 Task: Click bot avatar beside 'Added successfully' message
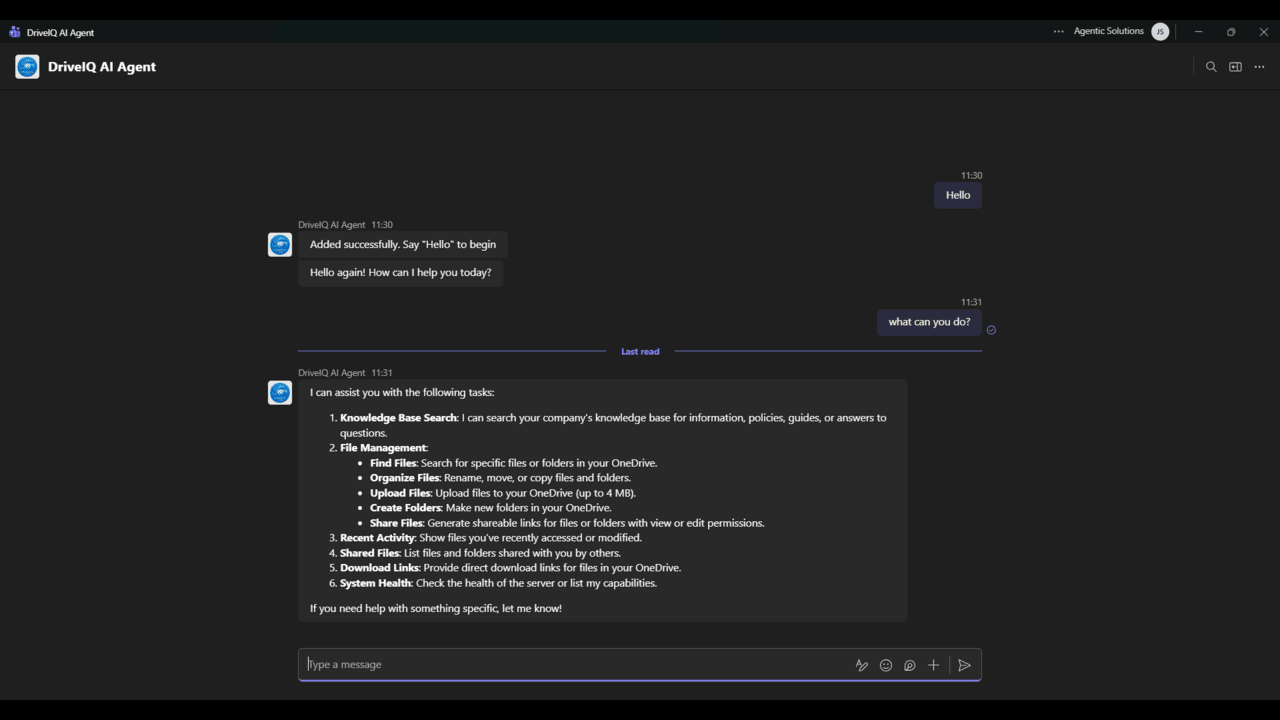point(280,245)
